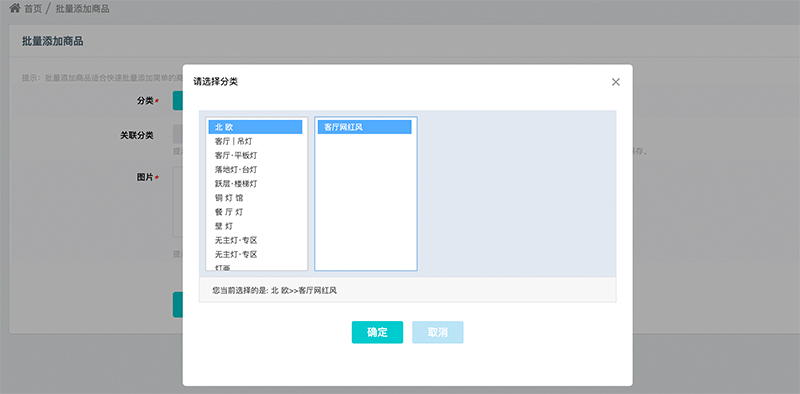Cancel with the 取消 button
Screen dimensions: 800x394
click(x=438, y=332)
